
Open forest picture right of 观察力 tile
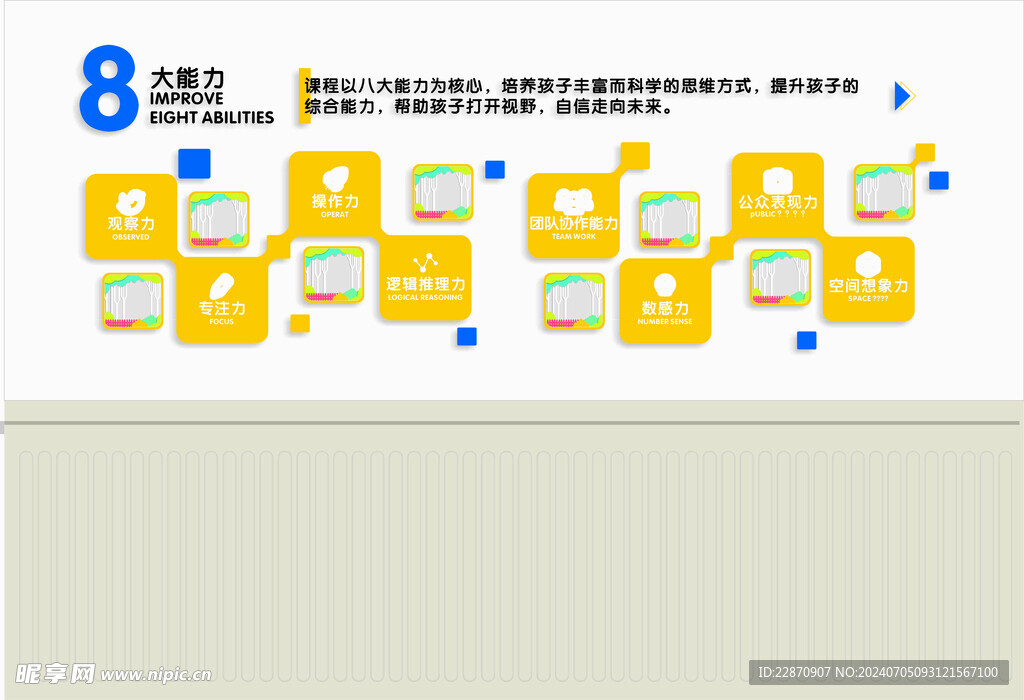pyautogui.click(x=219, y=220)
